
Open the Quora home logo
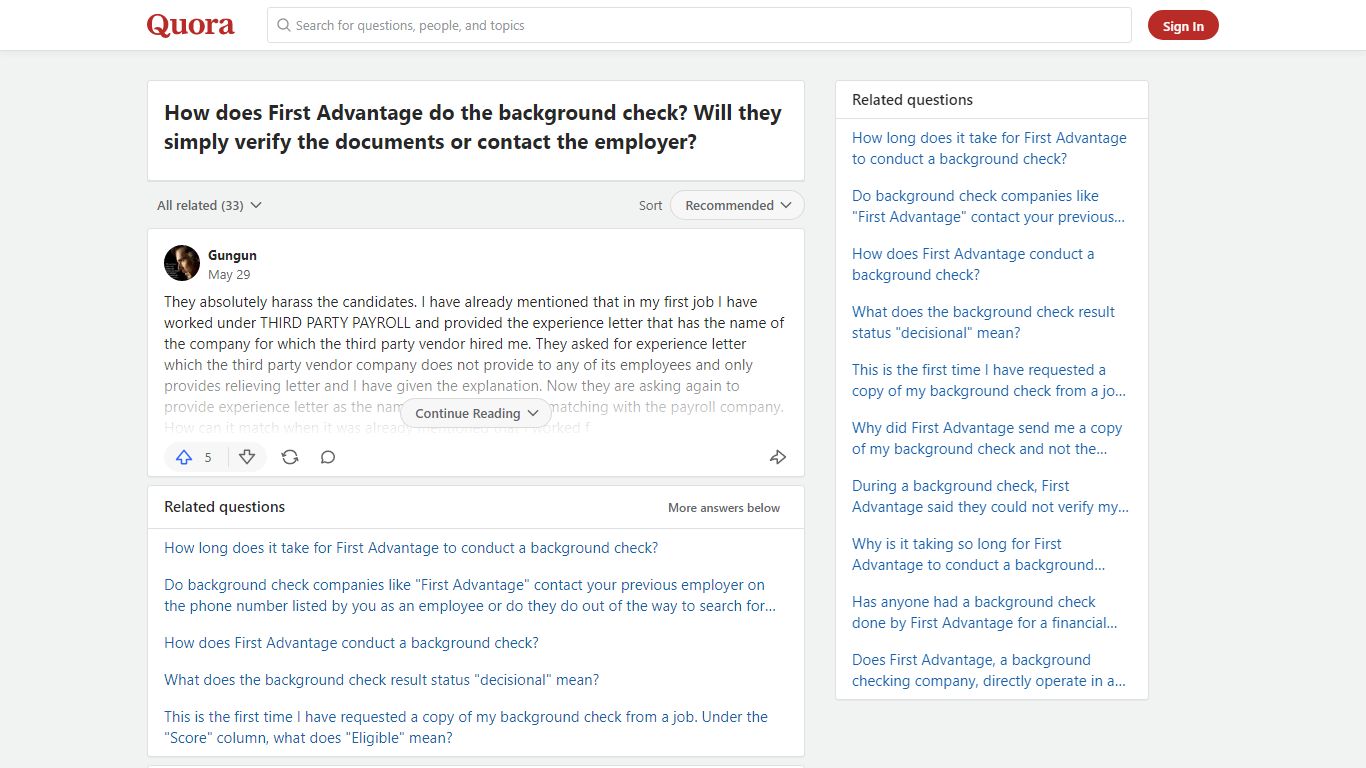pos(190,25)
